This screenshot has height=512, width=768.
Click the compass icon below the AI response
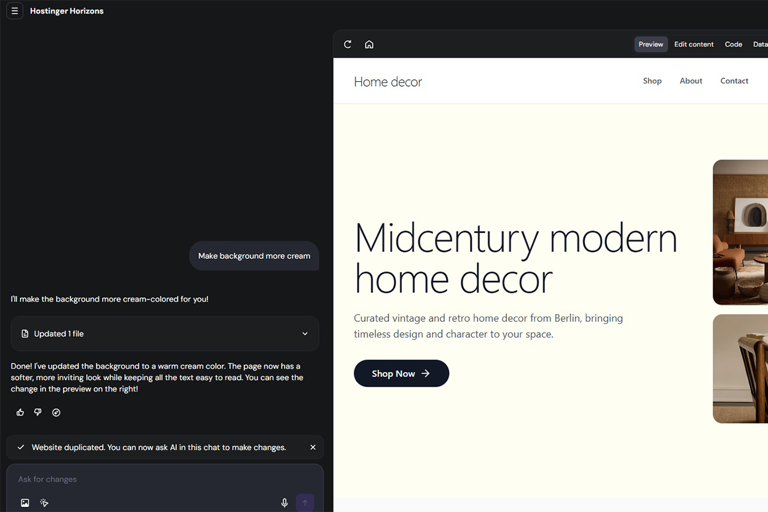tap(56, 413)
